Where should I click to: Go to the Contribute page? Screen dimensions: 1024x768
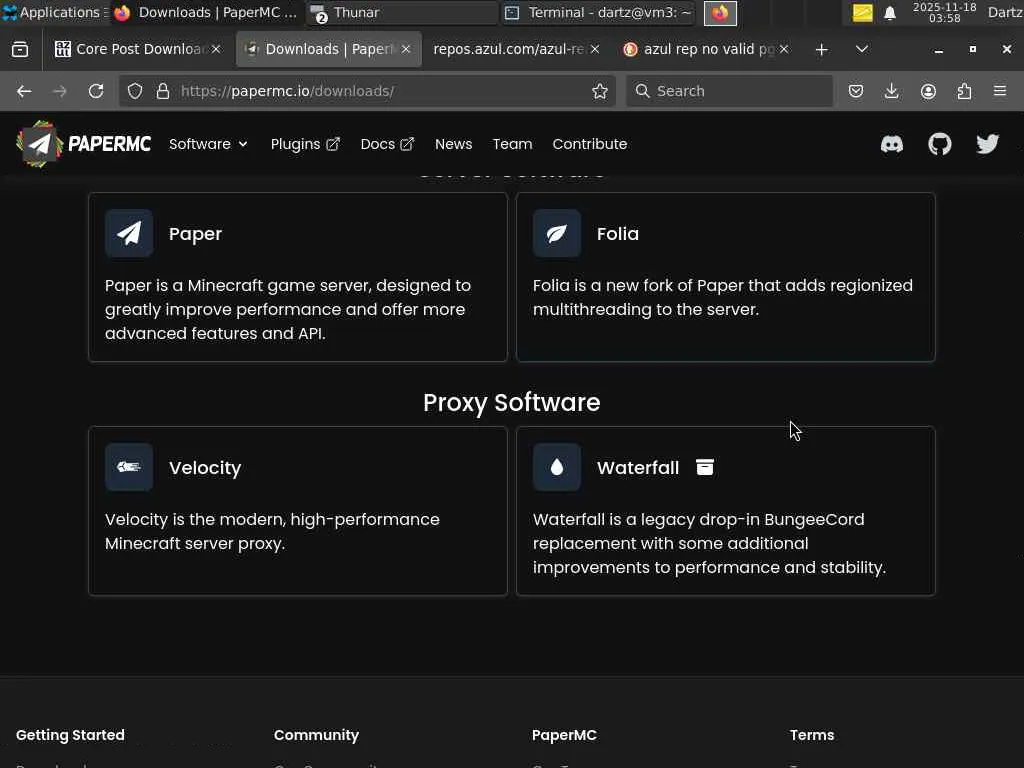pyautogui.click(x=590, y=144)
